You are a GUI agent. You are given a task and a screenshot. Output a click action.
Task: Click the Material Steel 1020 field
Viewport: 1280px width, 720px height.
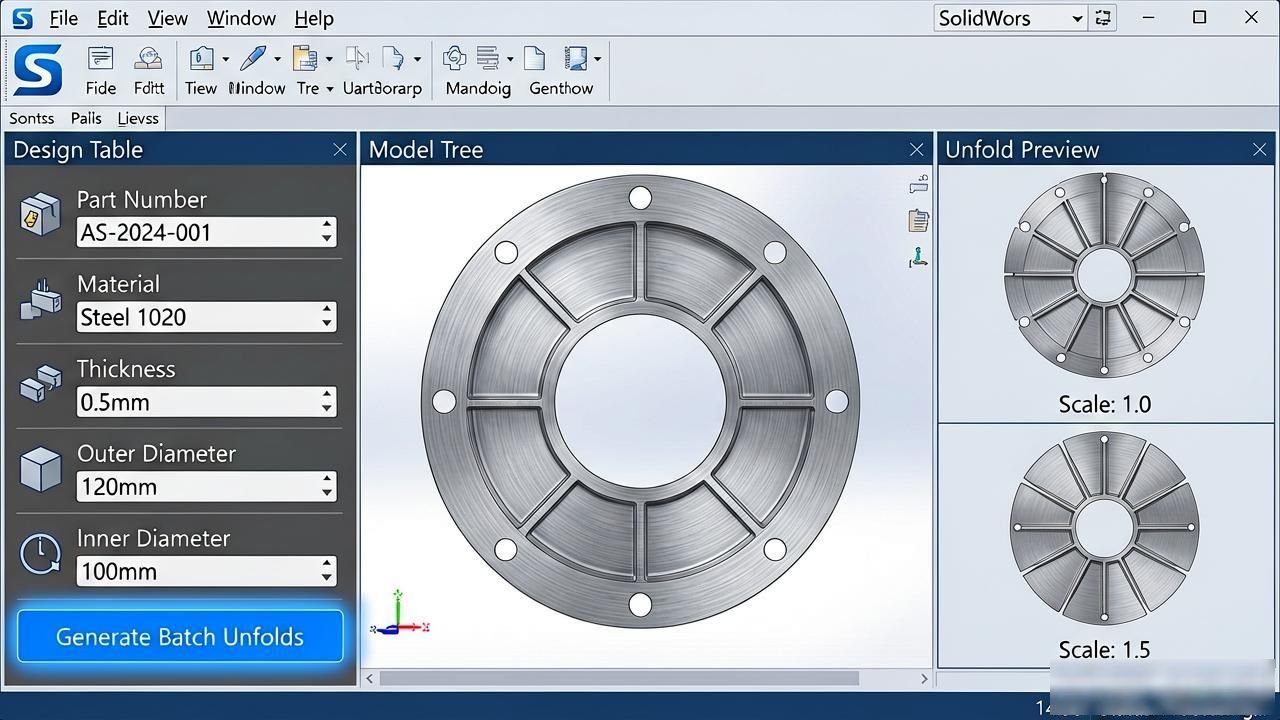click(206, 317)
